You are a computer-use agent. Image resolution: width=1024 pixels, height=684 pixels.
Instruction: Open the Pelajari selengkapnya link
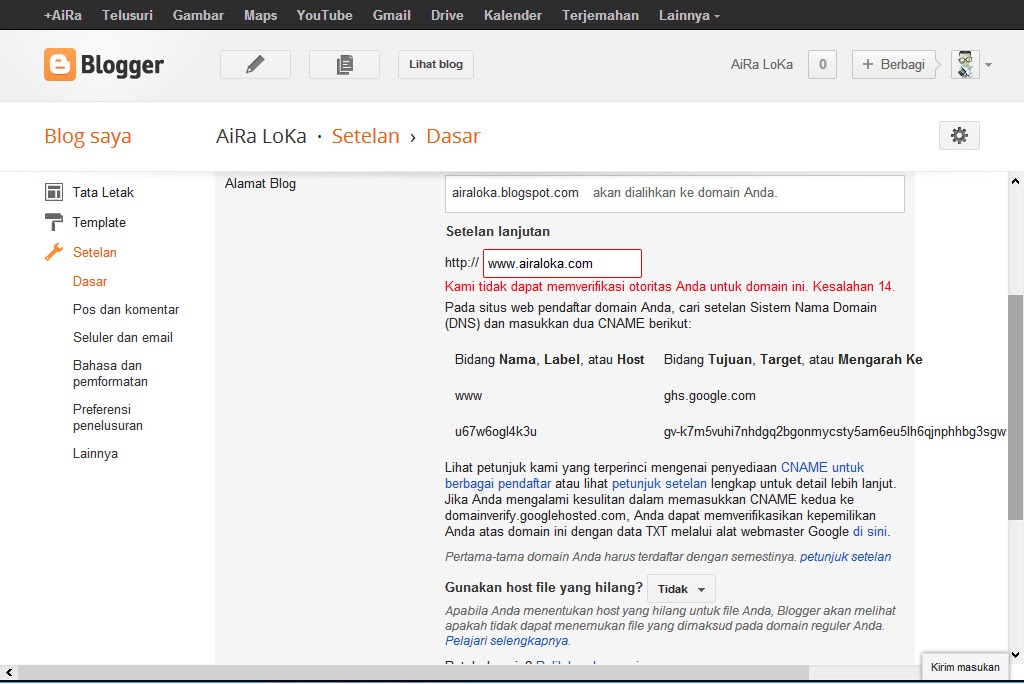[507, 642]
